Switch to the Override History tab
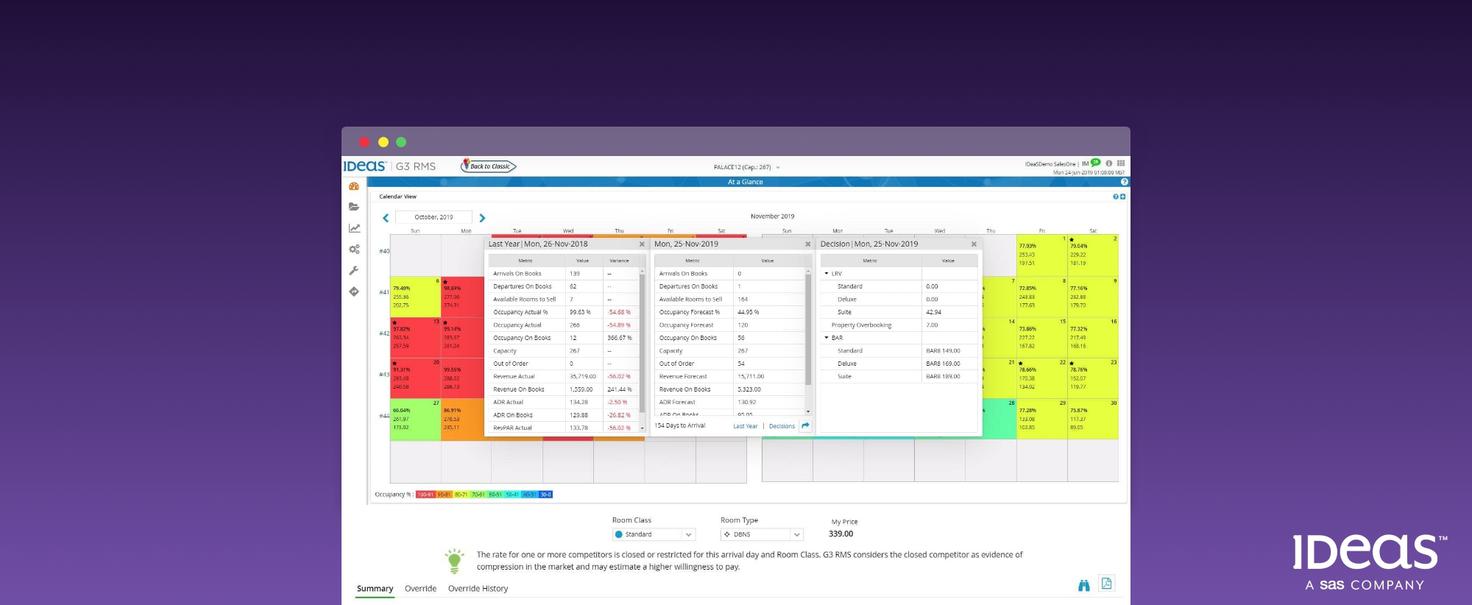The height and width of the screenshot is (605, 1472). pyautogui.click(x=478, y=589)
